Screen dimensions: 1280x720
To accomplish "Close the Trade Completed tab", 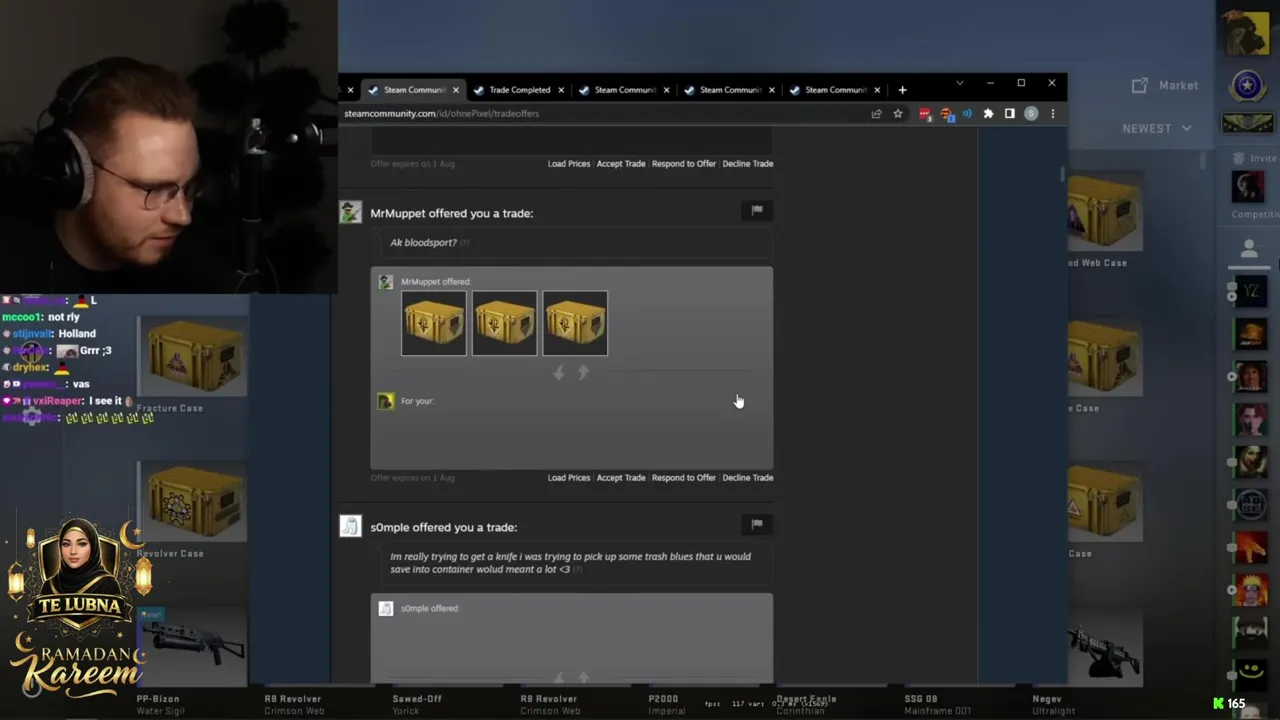I will (x=560, y=90).
